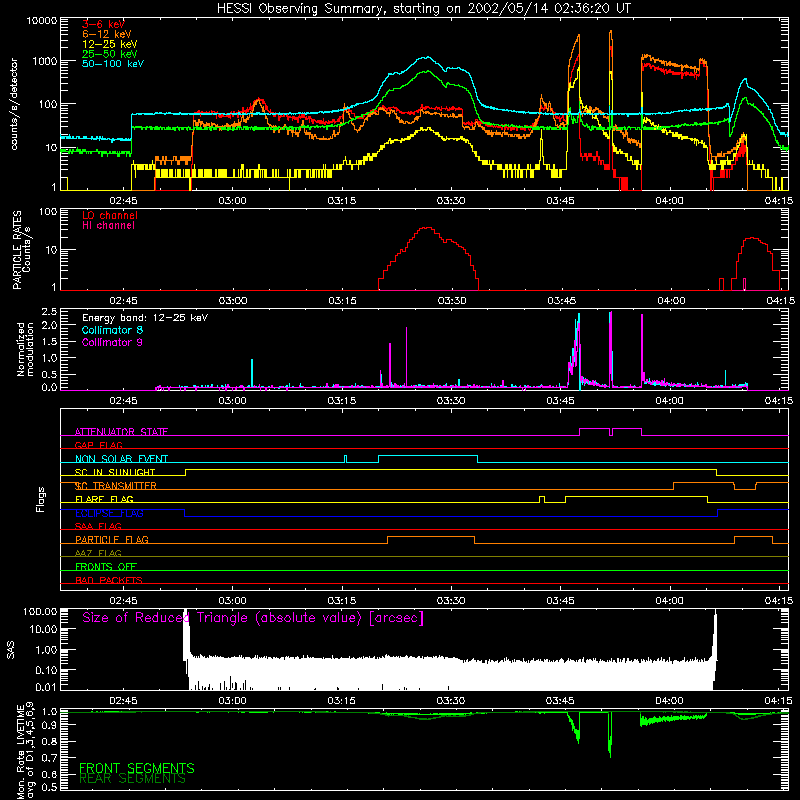Click the FLARE FLAG label
The image size is (800, 800).
104,499
